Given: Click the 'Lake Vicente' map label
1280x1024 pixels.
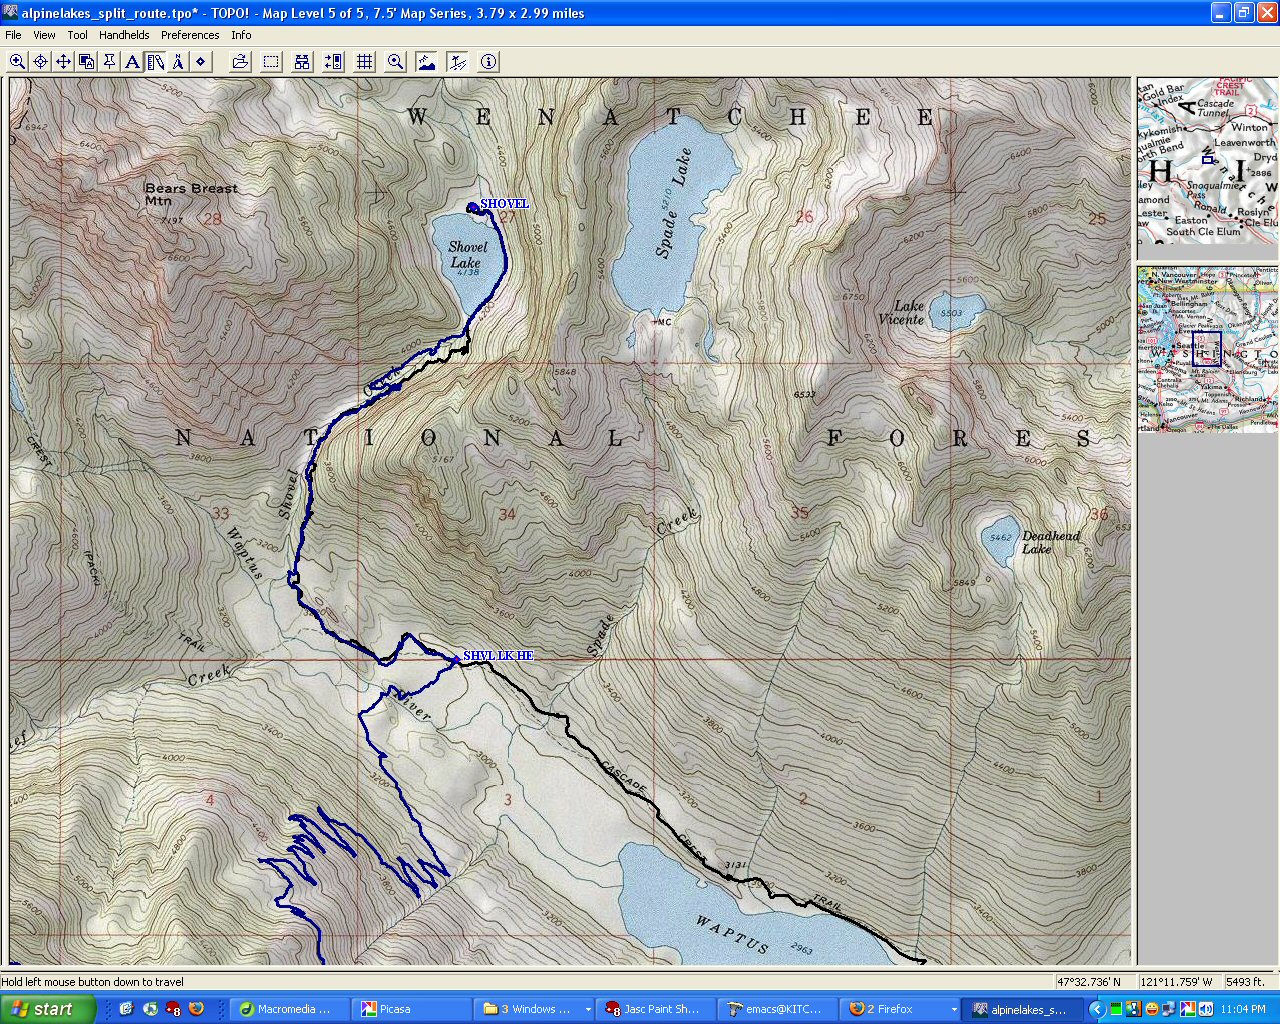Looking at the screenshot, I should (901, 313).
